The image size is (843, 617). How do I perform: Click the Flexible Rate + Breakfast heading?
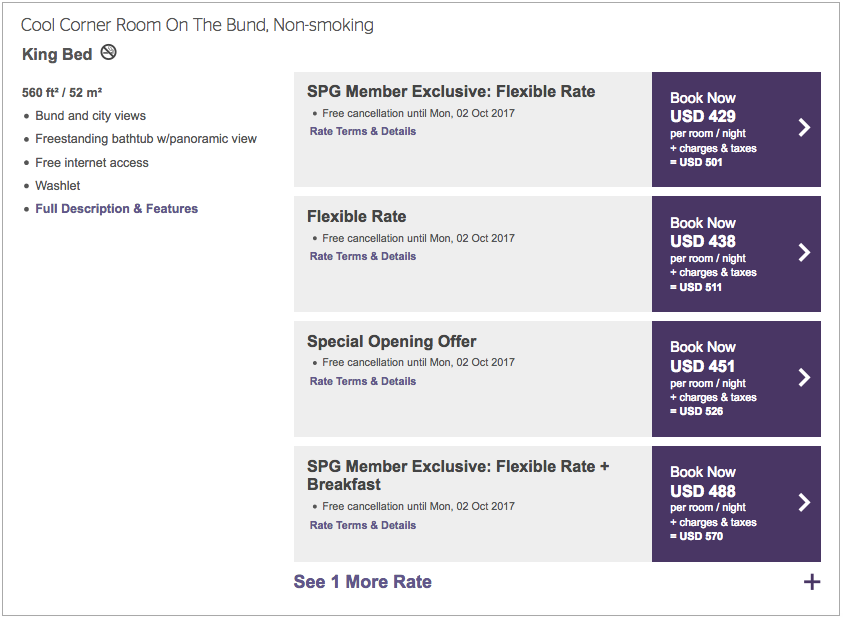click(458, 475)
